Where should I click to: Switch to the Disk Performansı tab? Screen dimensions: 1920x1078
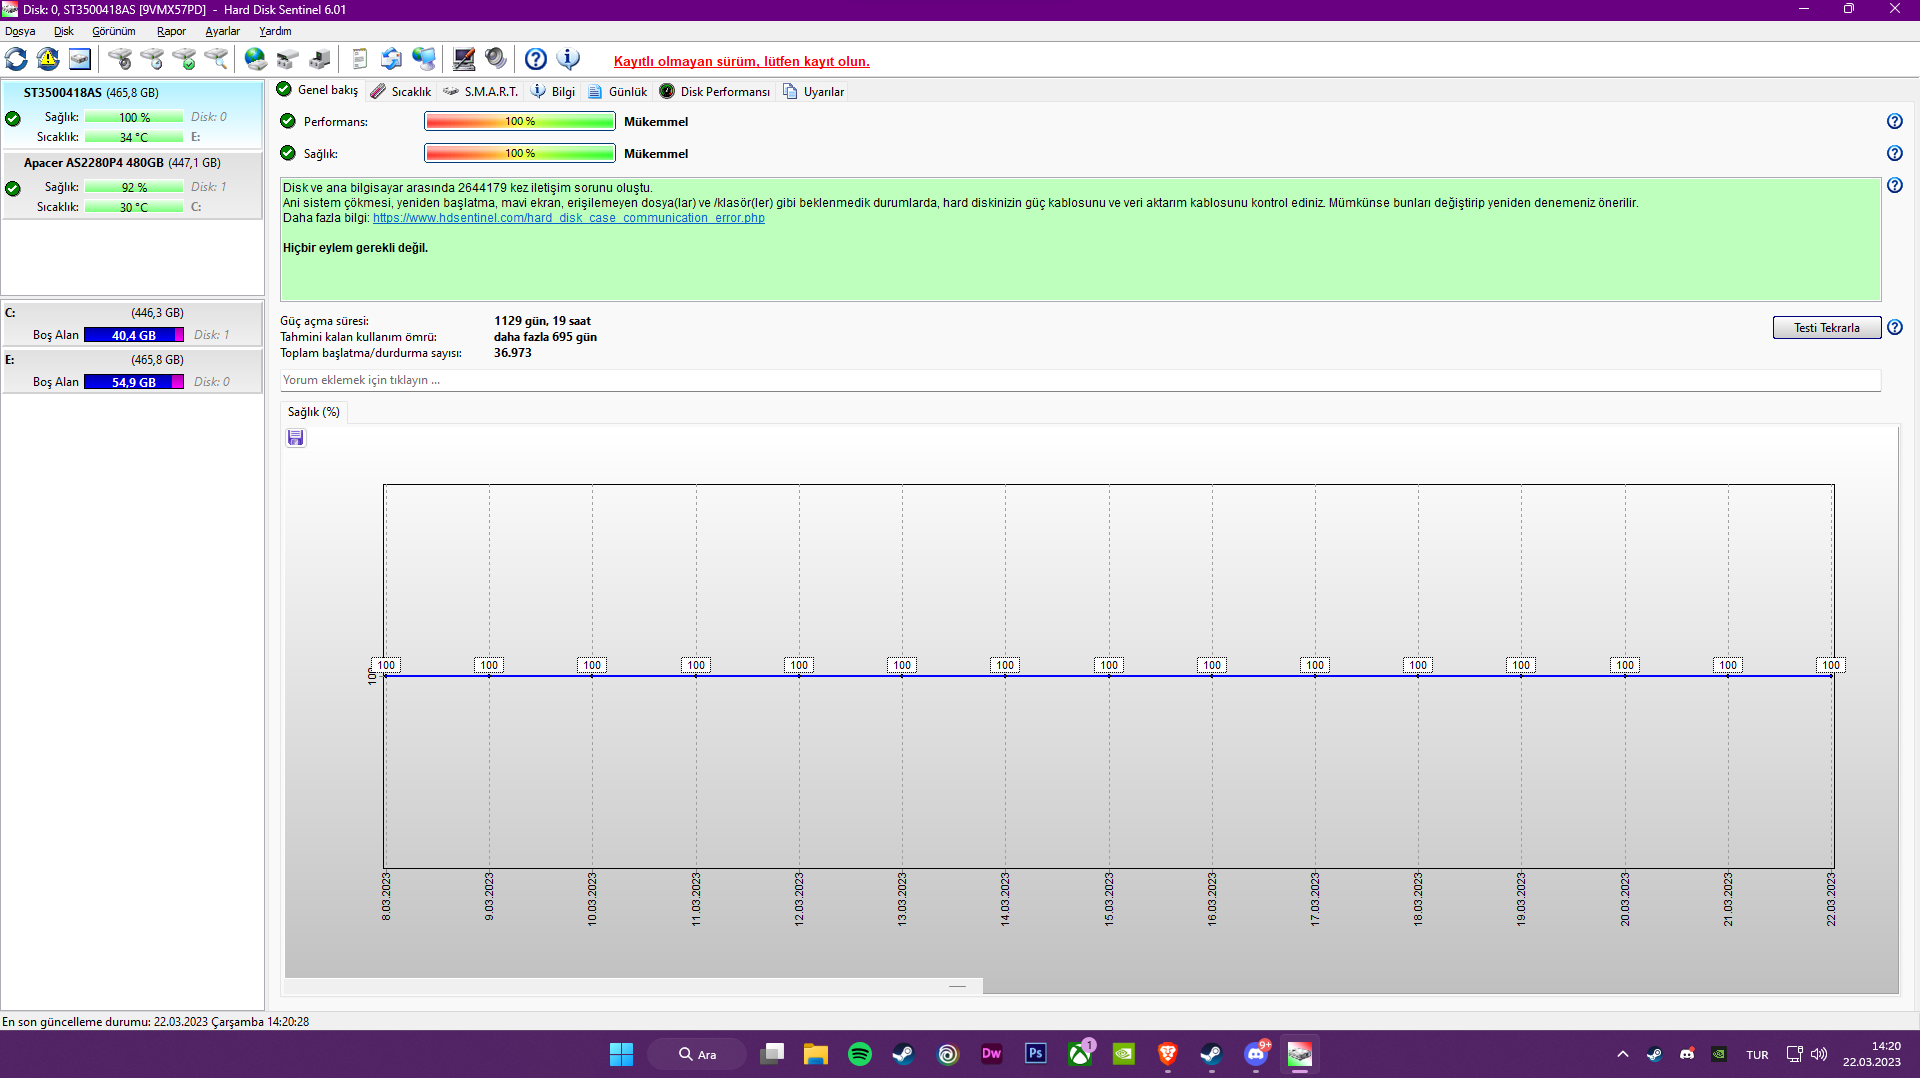715,91
